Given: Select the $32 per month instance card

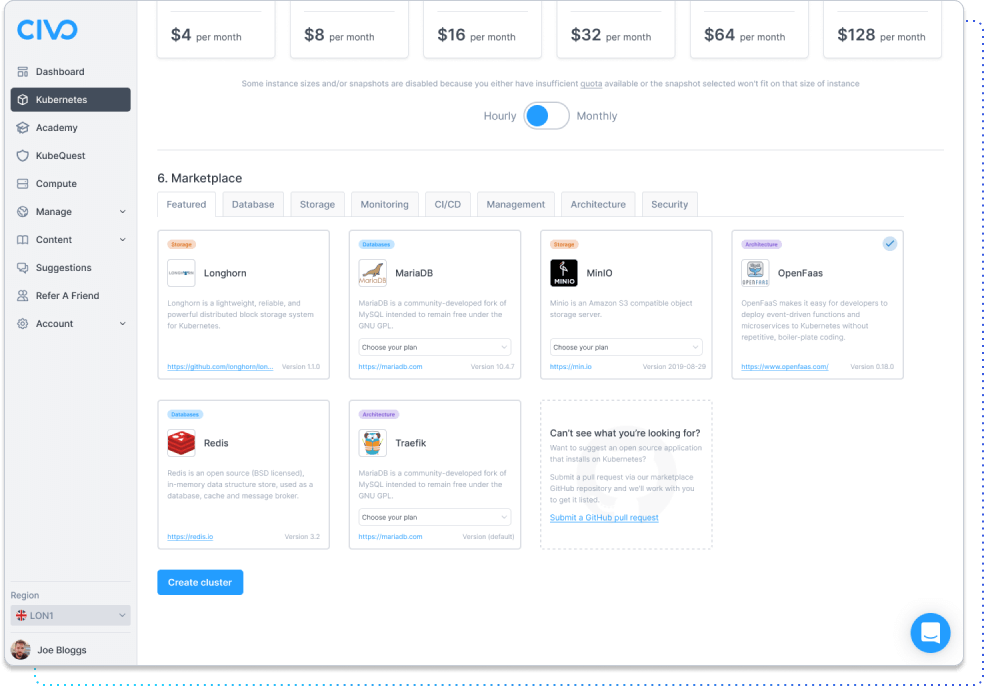Looking at the screenshot, I should [616, 29].
